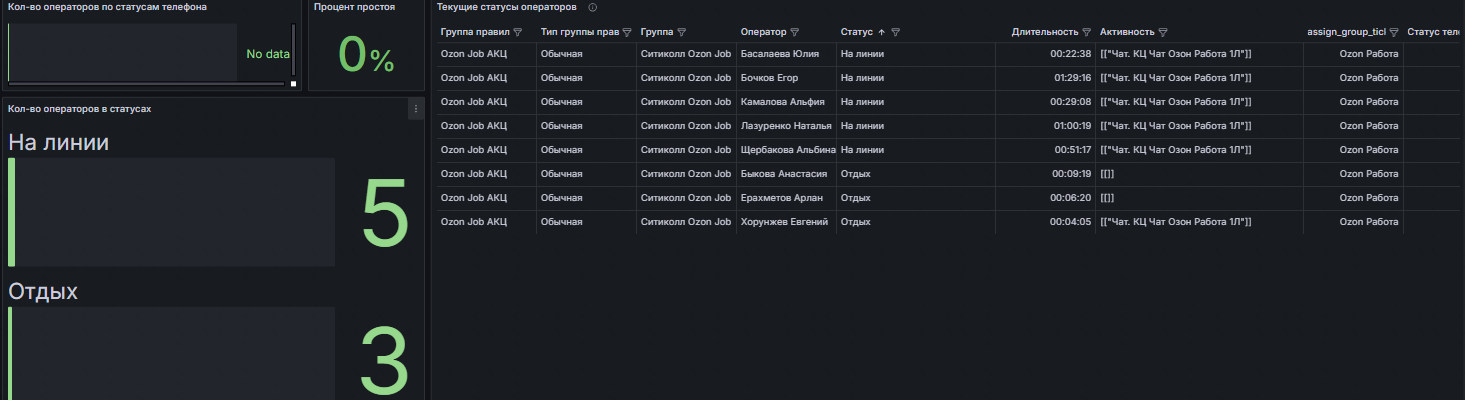Select the Хорунжев Евгений operator cell
Image resolution: width=1465 pixels, height=400 pixels.
tap(786, 222)
